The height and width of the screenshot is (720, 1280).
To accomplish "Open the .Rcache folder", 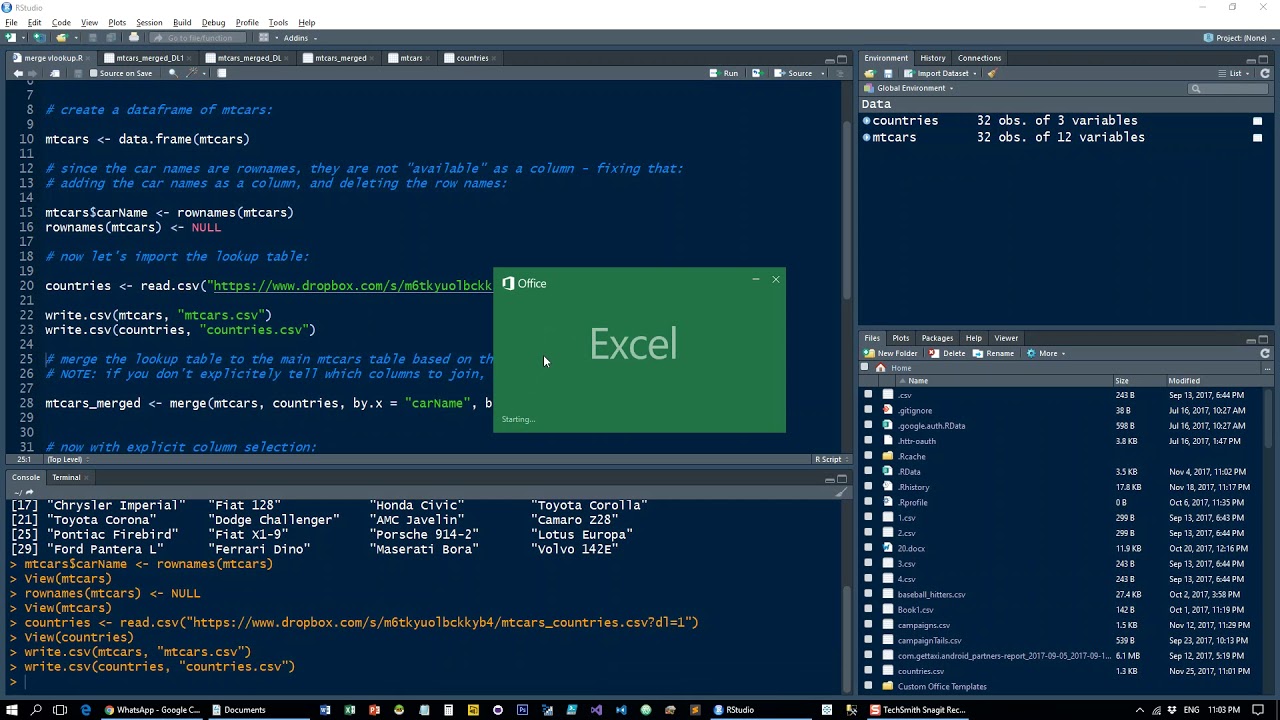I will pos(911,457).
